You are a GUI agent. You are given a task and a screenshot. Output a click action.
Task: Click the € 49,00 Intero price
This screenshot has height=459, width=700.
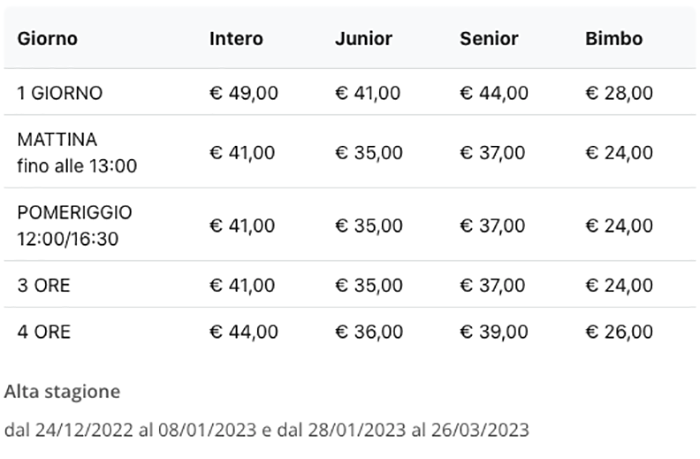point(242,93)
